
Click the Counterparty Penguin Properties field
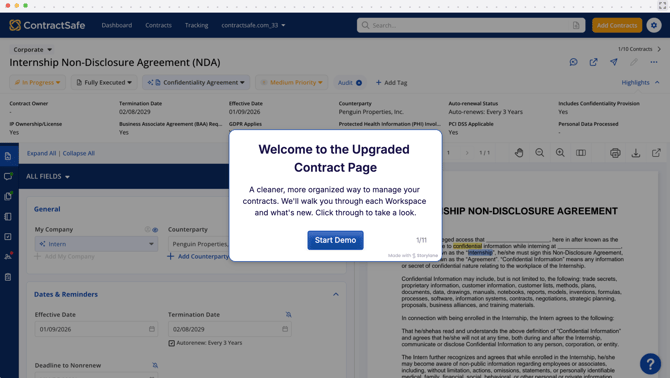click(x=199, y=244)
